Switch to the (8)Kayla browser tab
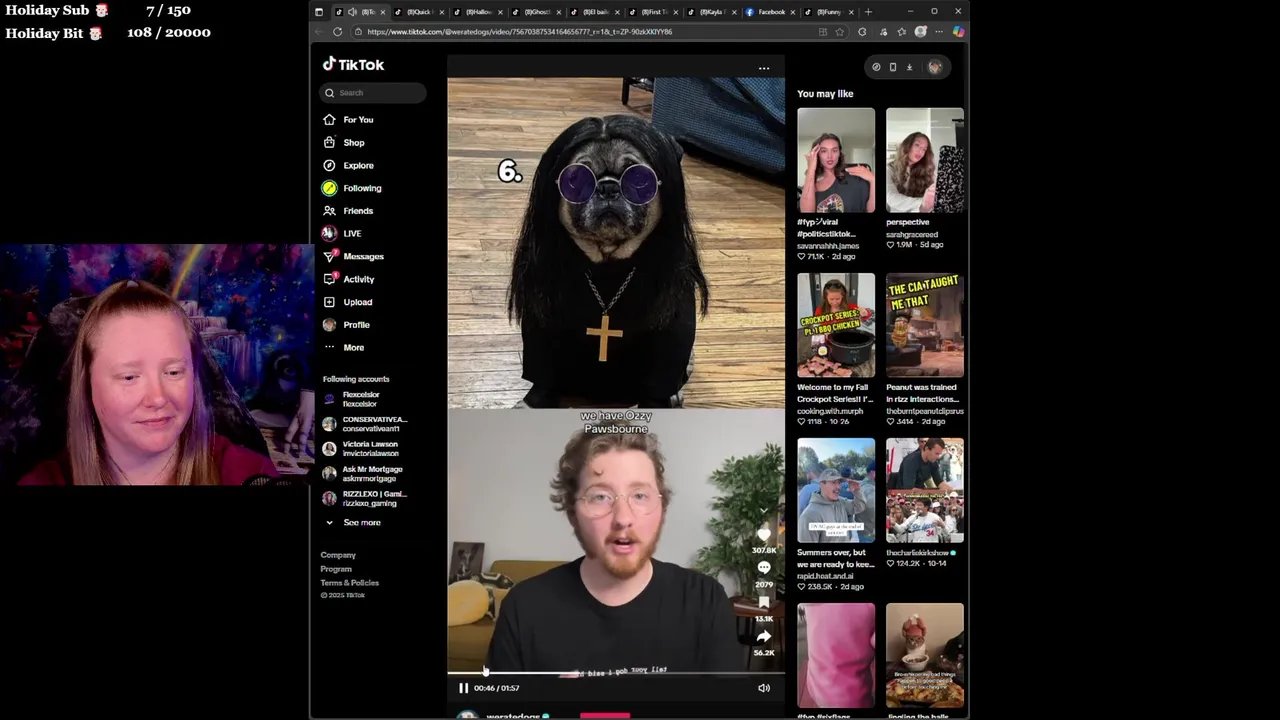This screenshot has height=720, width=1280. [711, 12]
